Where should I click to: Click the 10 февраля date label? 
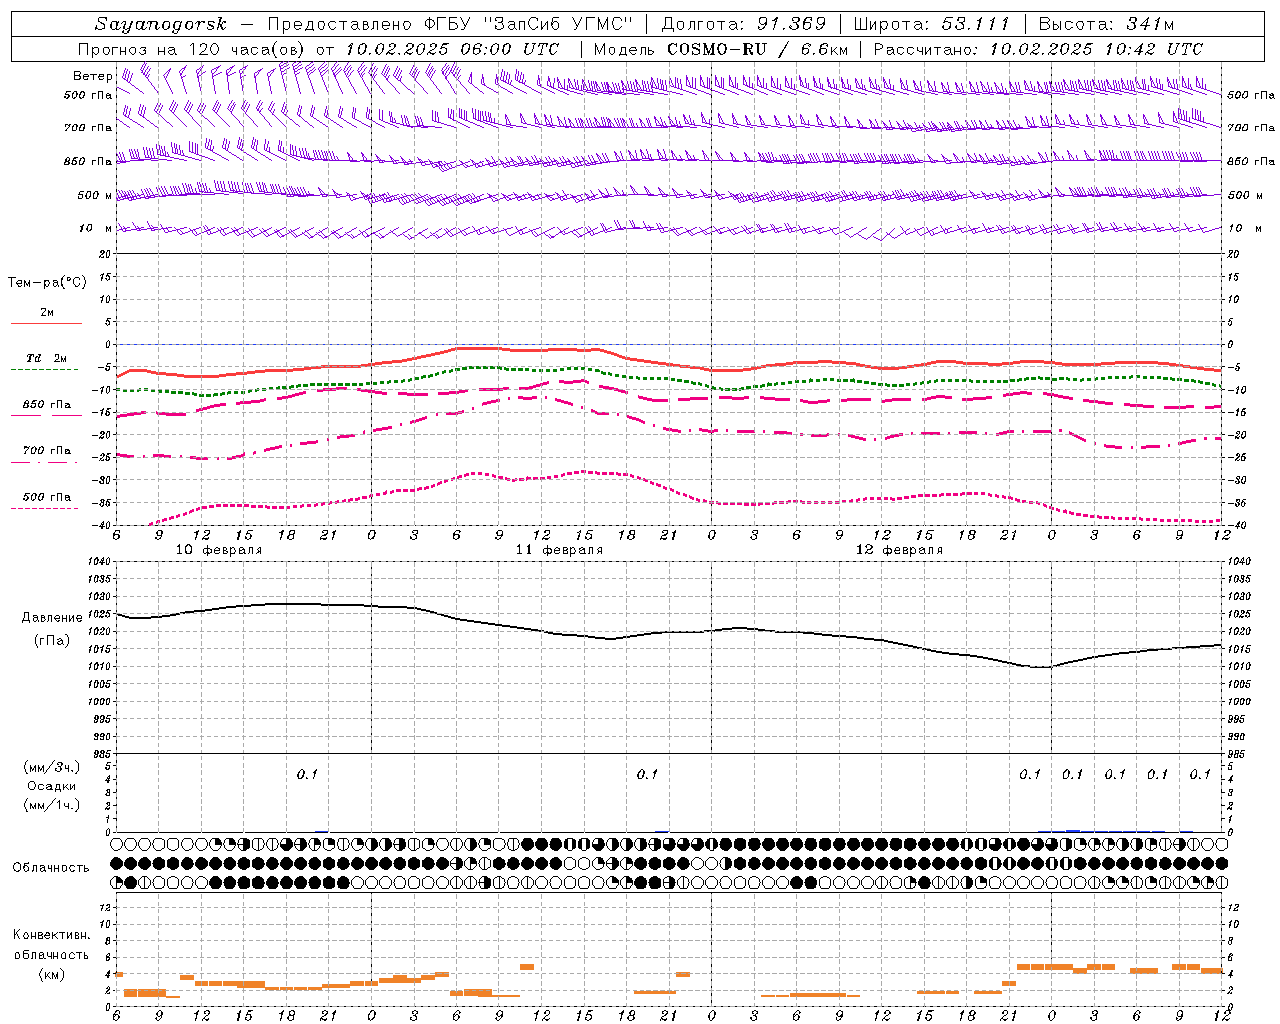tap(219, 550)
